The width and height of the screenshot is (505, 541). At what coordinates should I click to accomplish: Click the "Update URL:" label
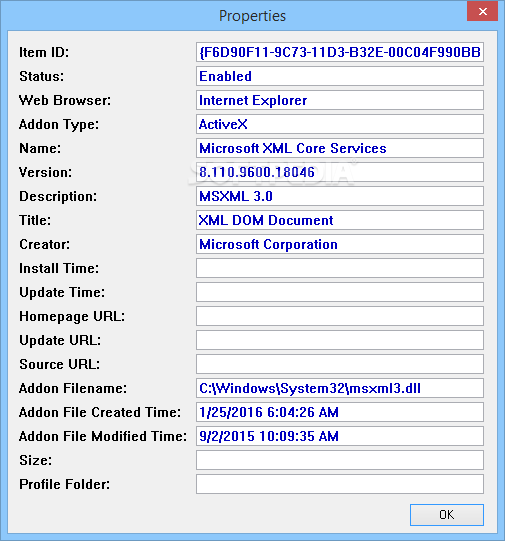pos(60,341)
